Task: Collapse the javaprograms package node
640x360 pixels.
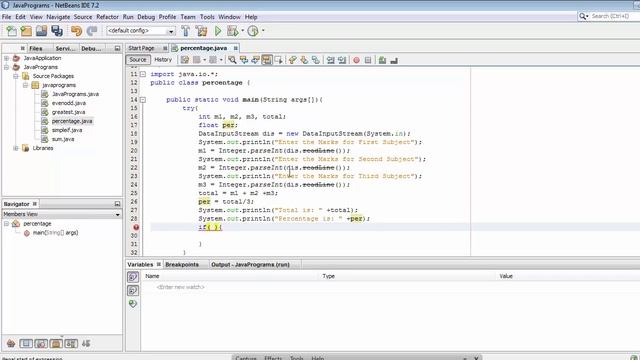Action: pyautogui.click(x=25, y=85)
